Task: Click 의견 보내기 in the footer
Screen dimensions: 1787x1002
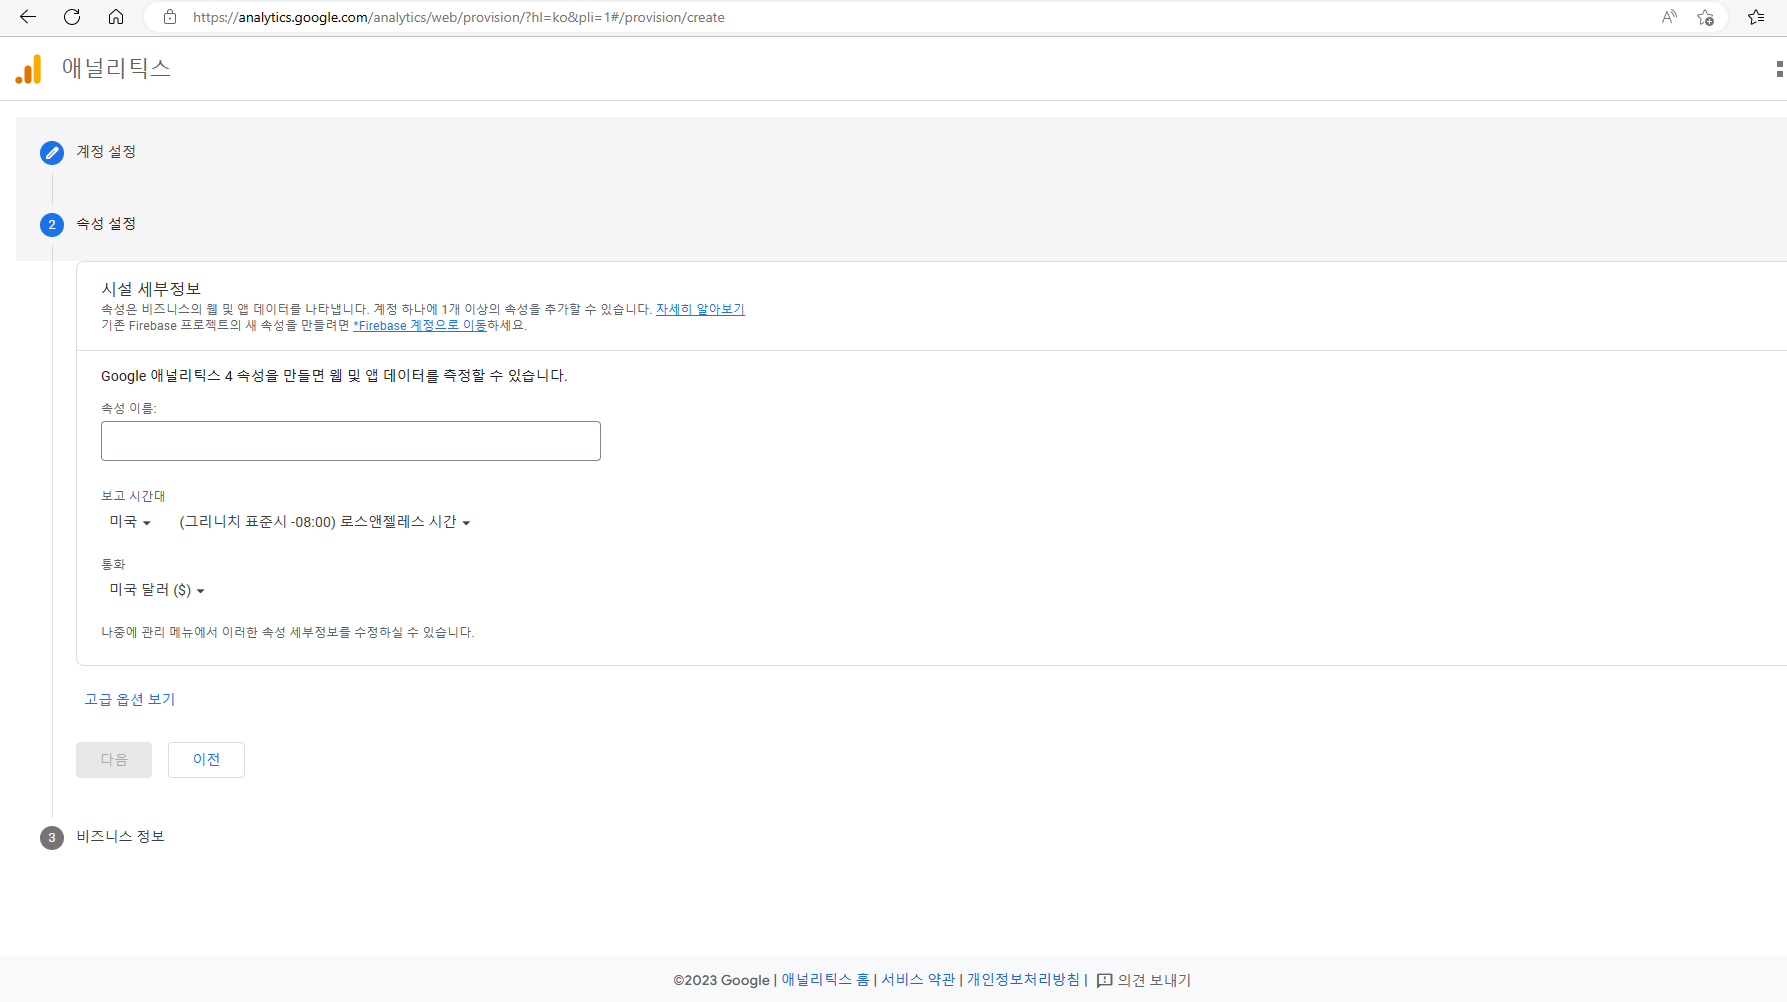Action: 1154,980
